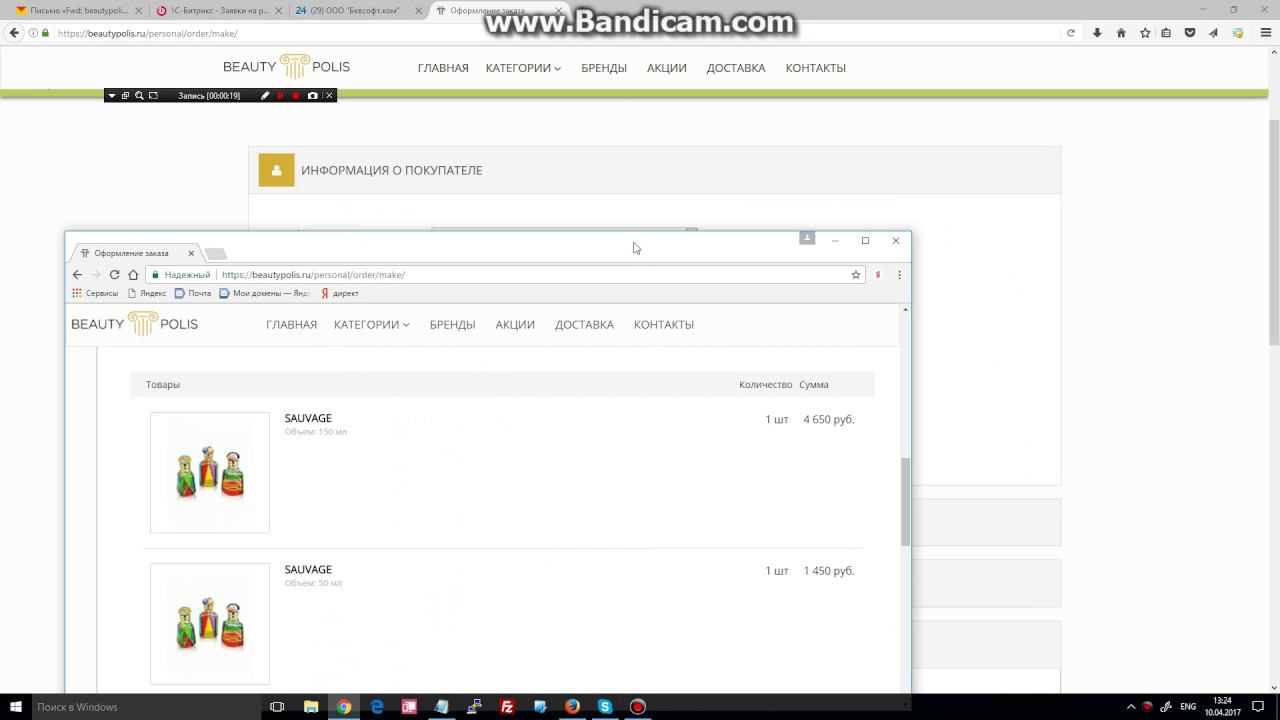Click Beauty Polis logo in Firefox page
This screenshot has height=720, width=1280.
click(286, 67)
